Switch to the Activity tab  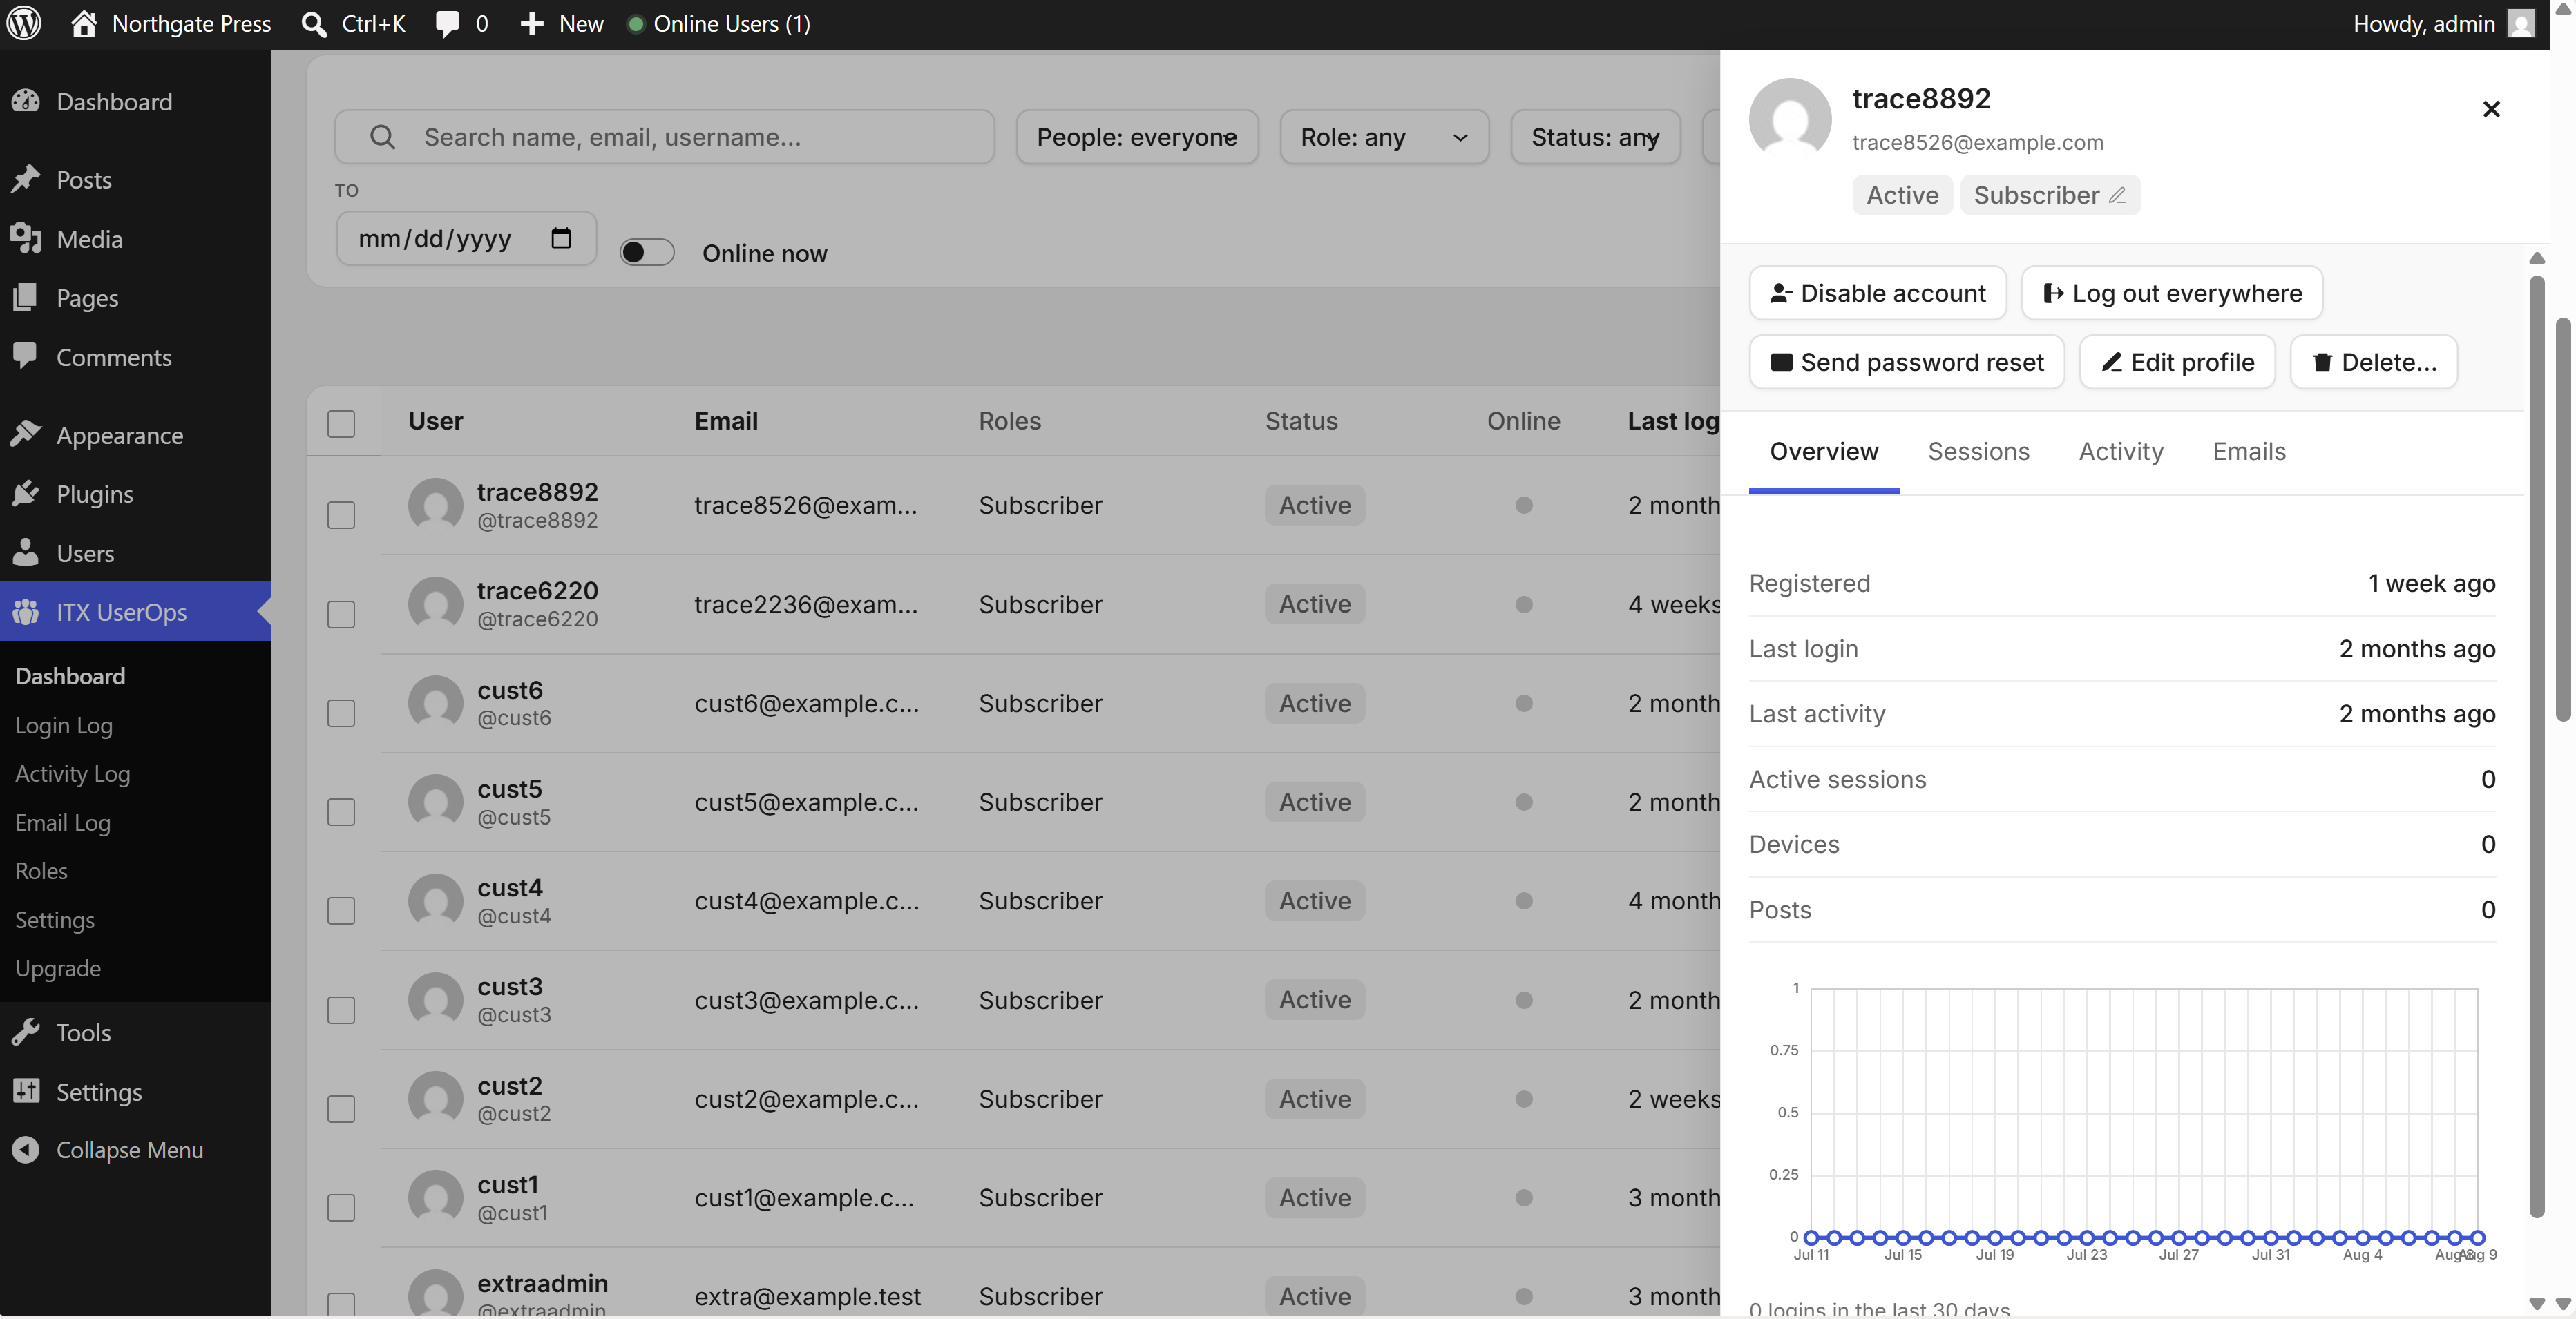pos(2121,451)
